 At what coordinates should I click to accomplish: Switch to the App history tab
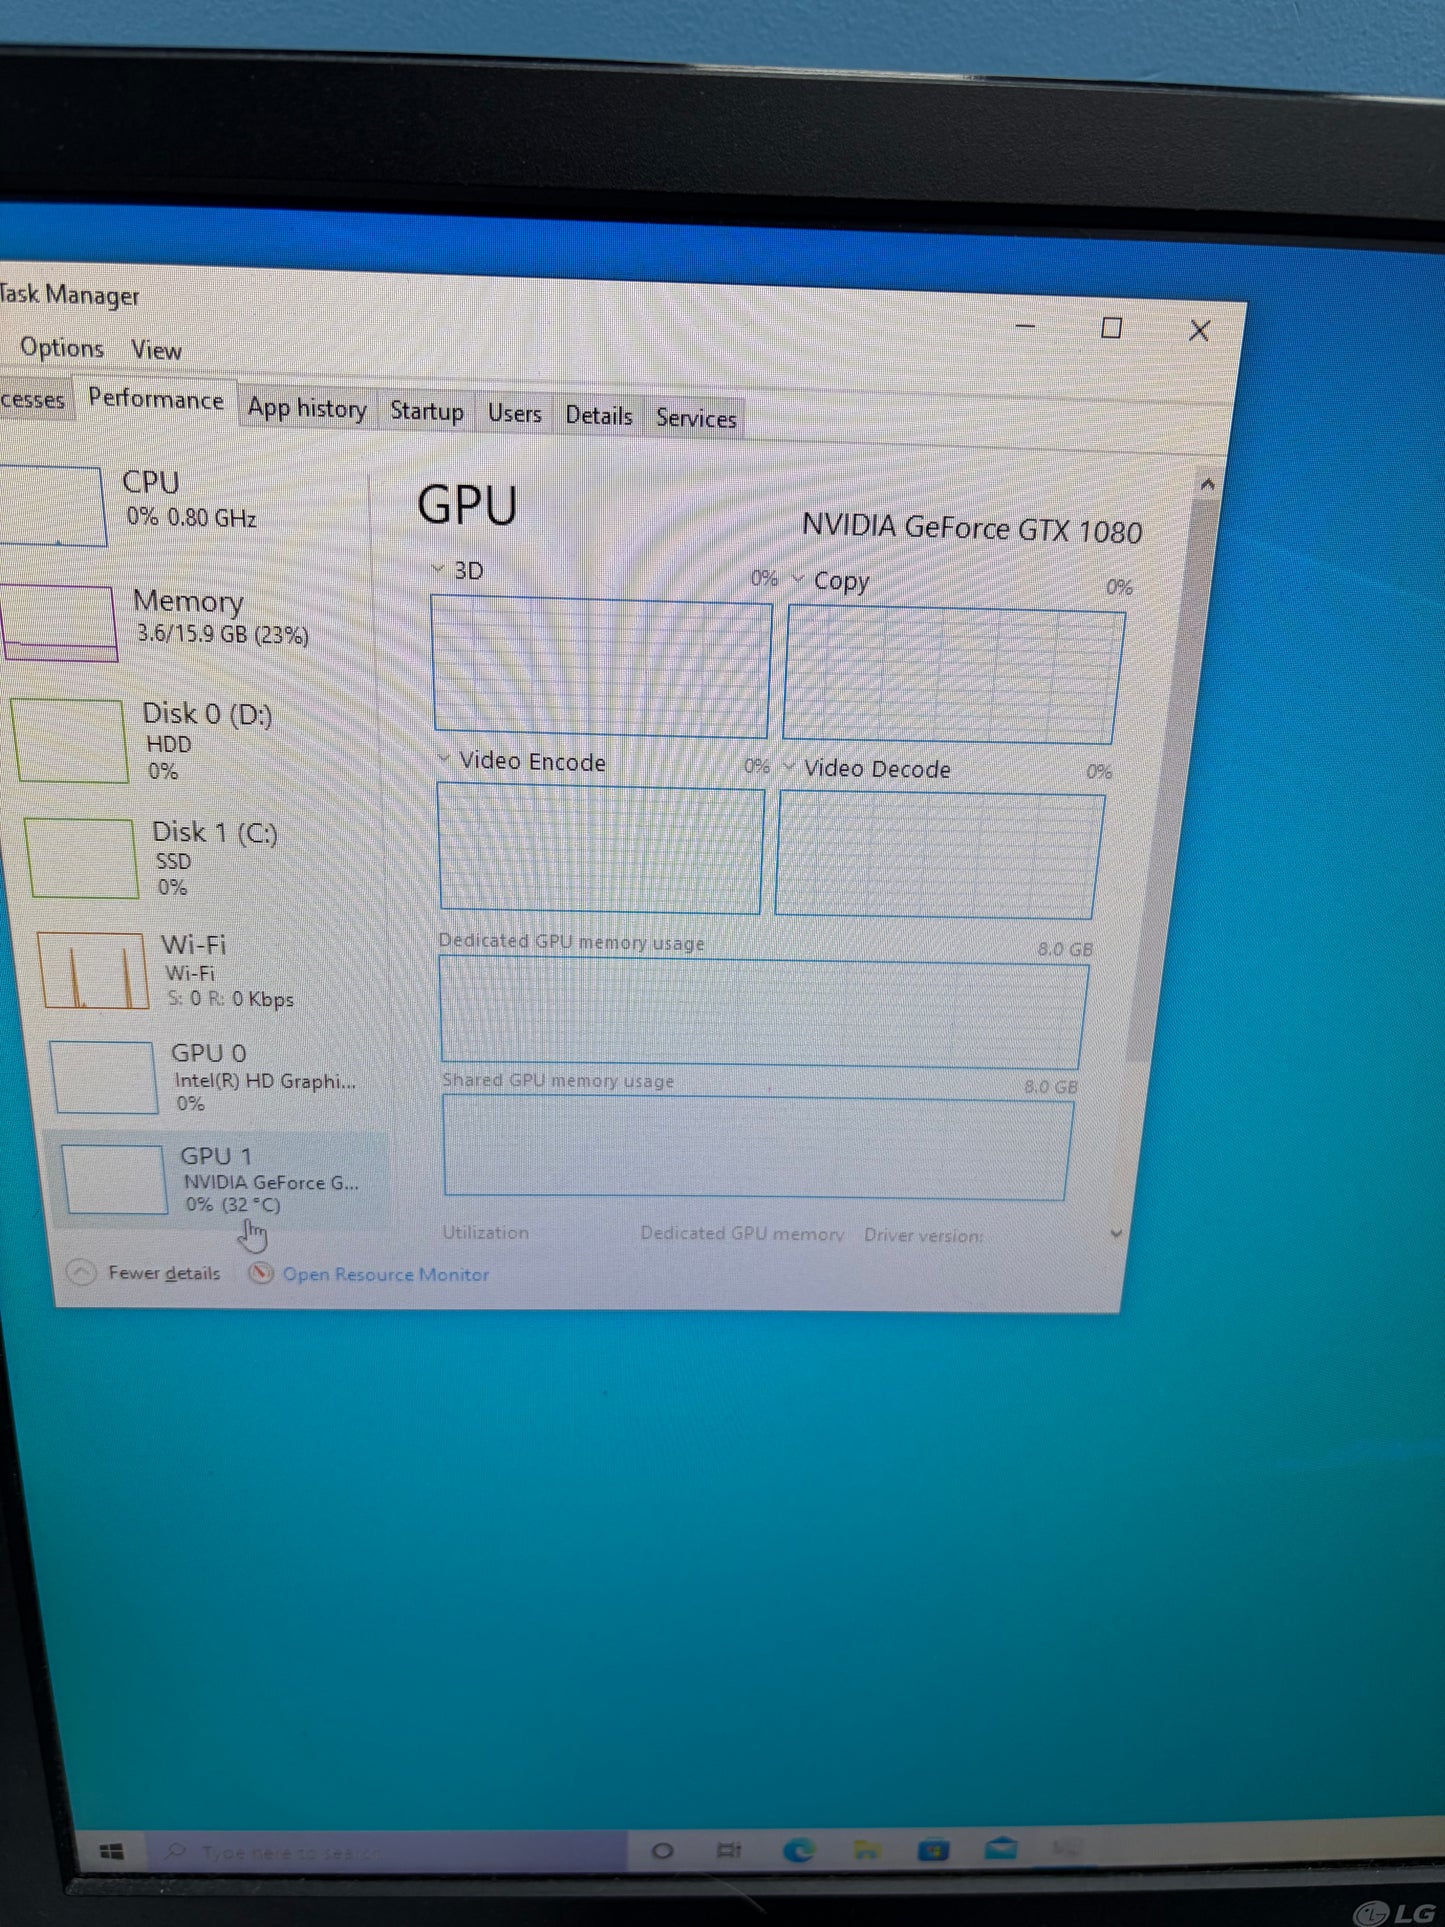pos(307,409)
